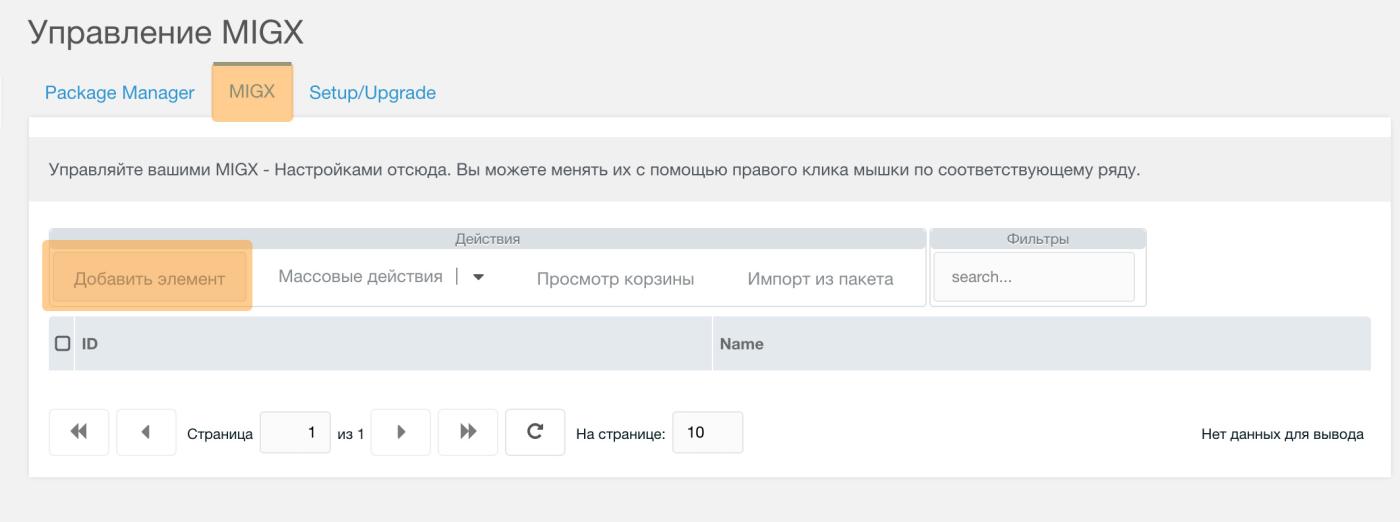Image resolution: width=1400 pixels, height=522 pixels.
Task: Click the Нет данных для вывода status text
Action: pyautogui.click(x=1282, y=435)
